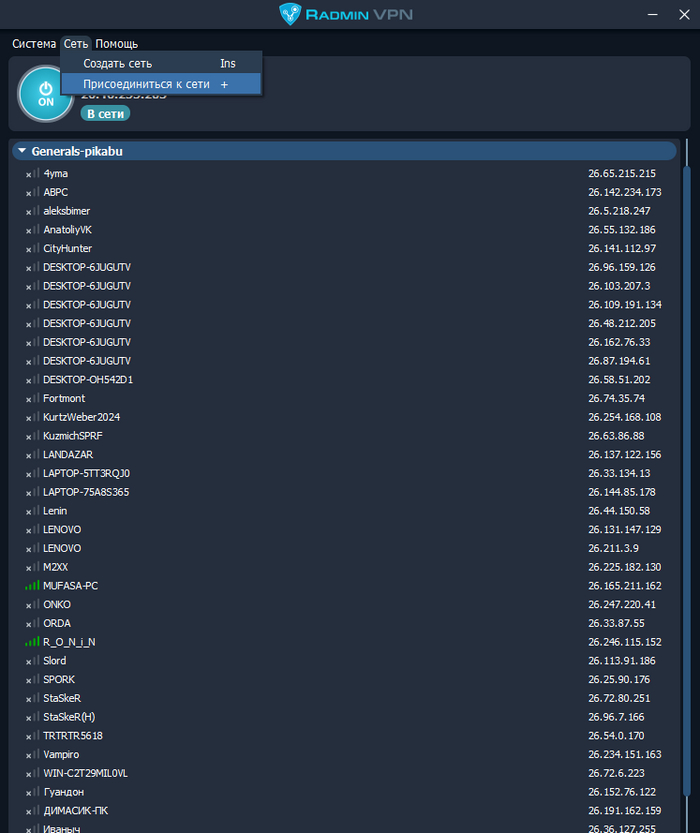Viewport: 700px width, 833px height.
Task: Close the Radmin VPN window
Action: [684, 14]
